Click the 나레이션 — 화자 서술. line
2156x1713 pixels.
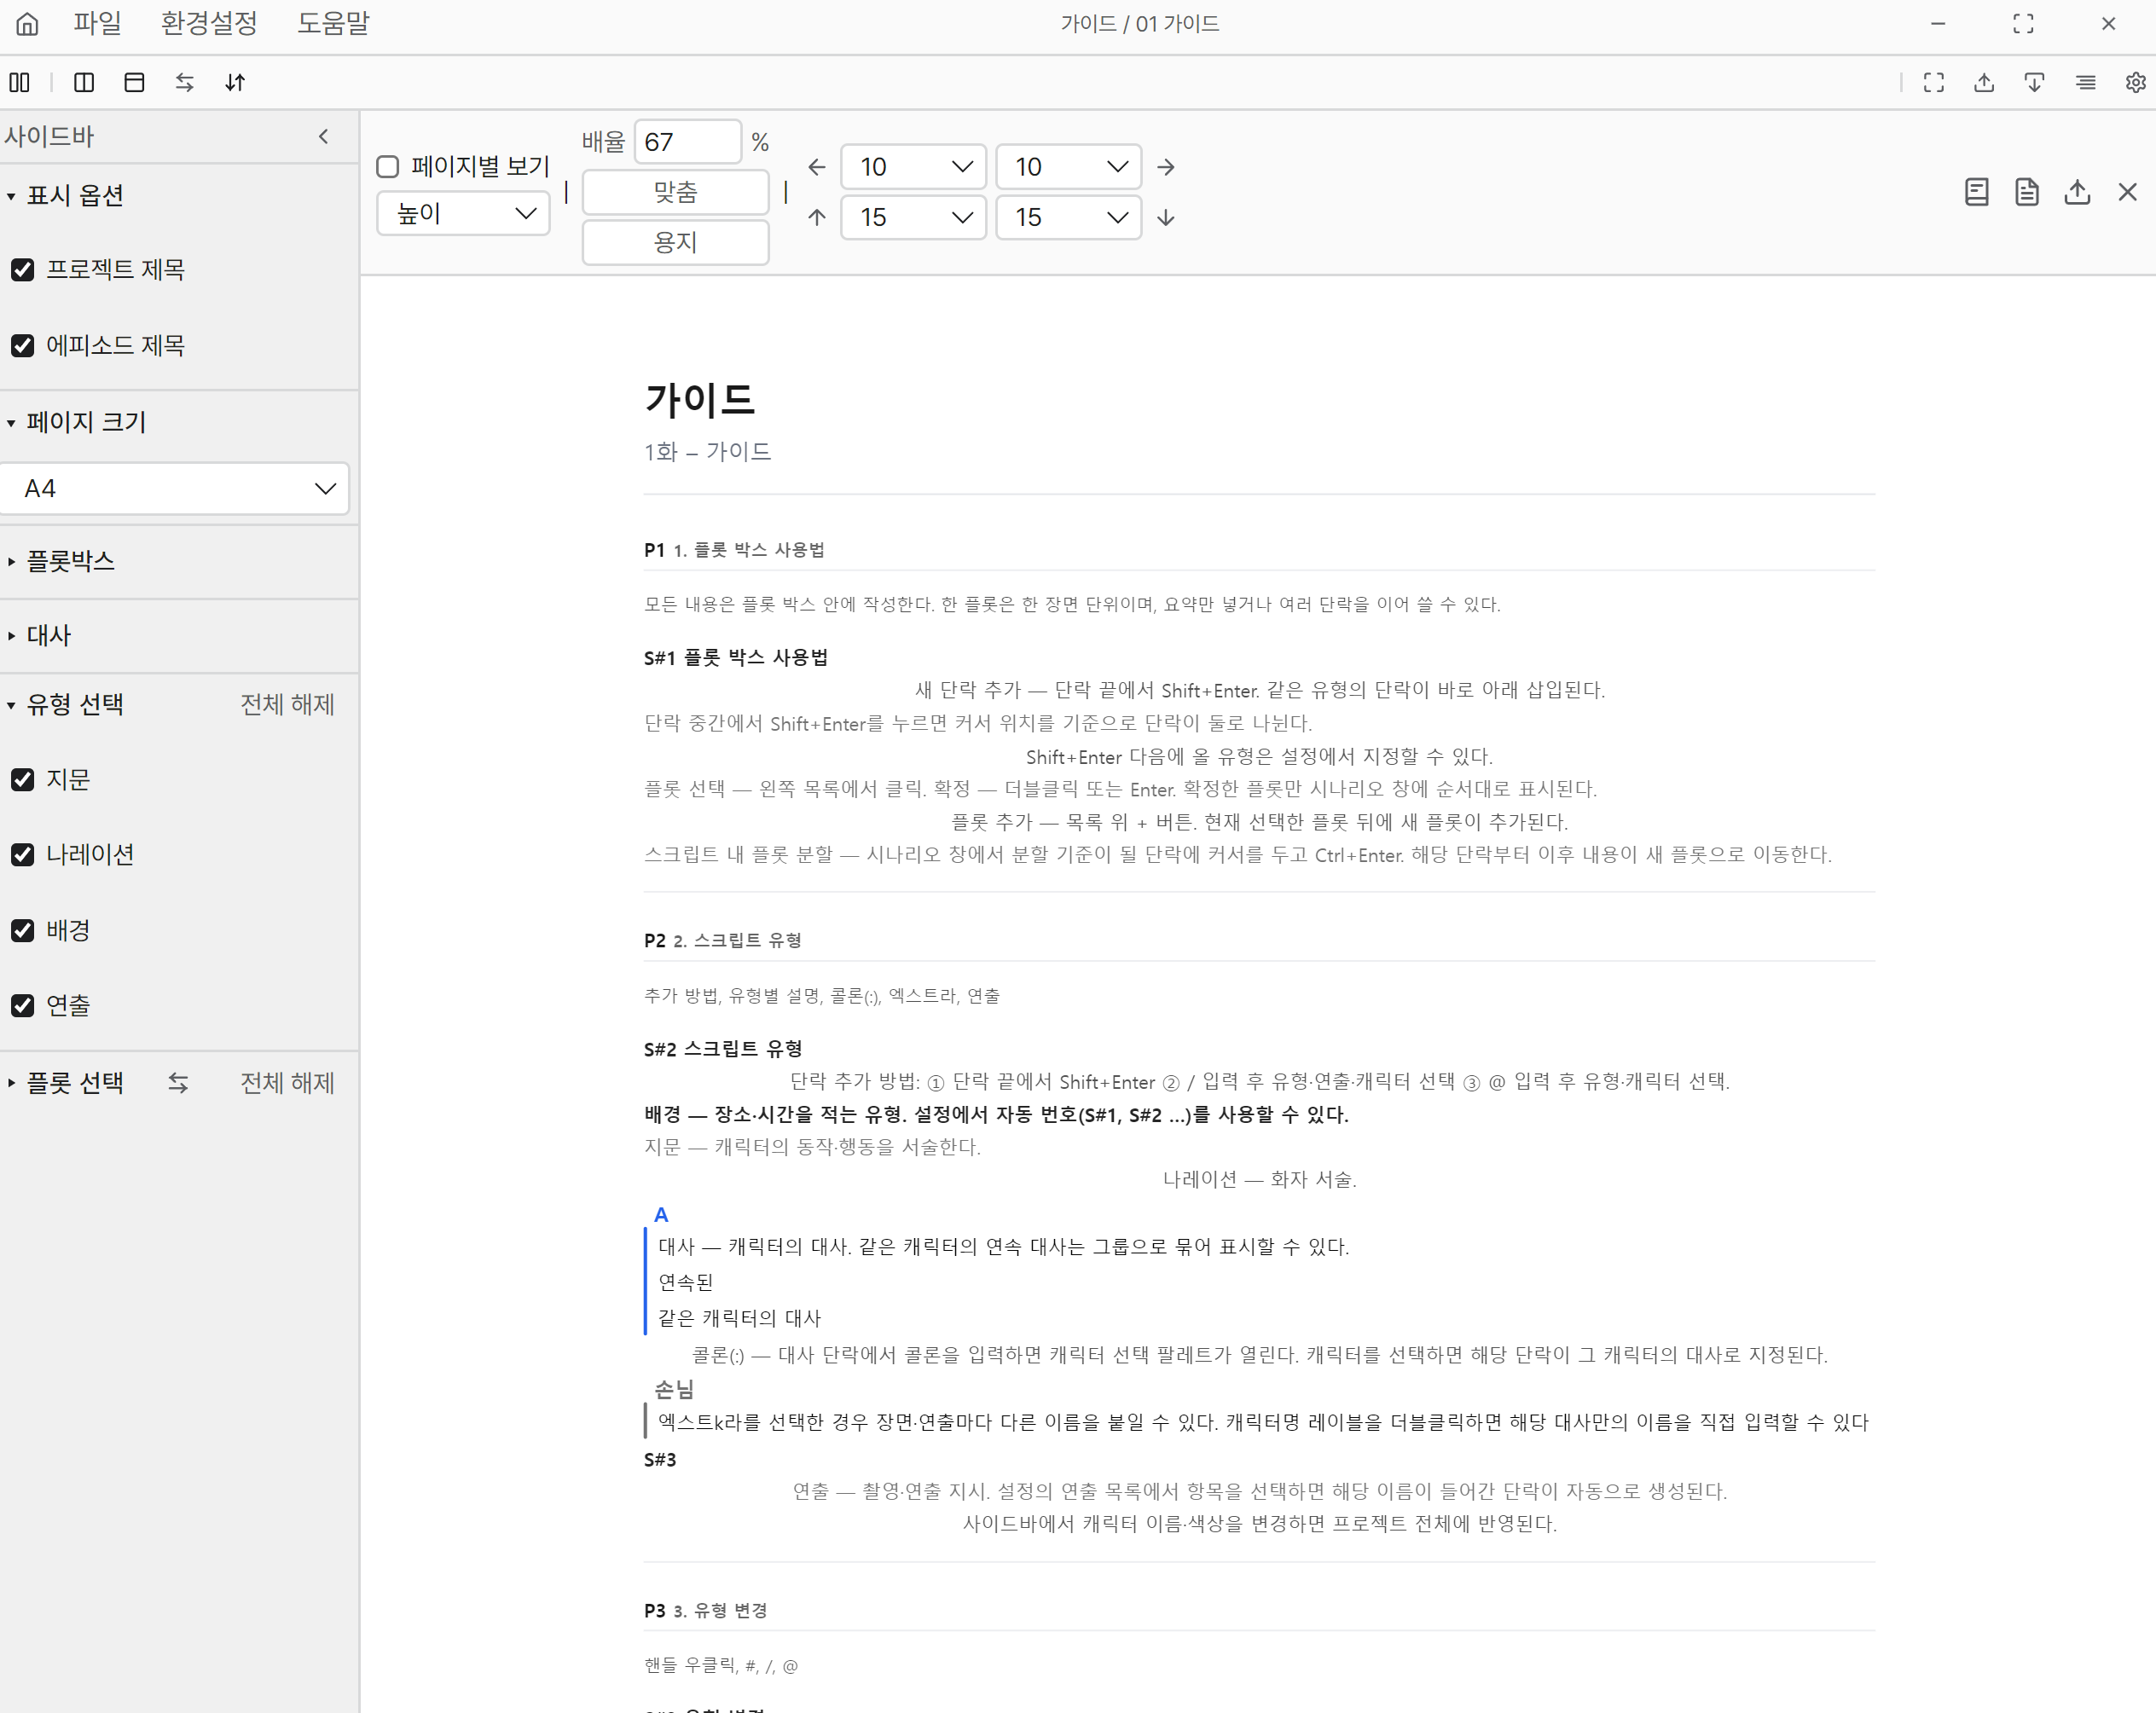1259,1179
